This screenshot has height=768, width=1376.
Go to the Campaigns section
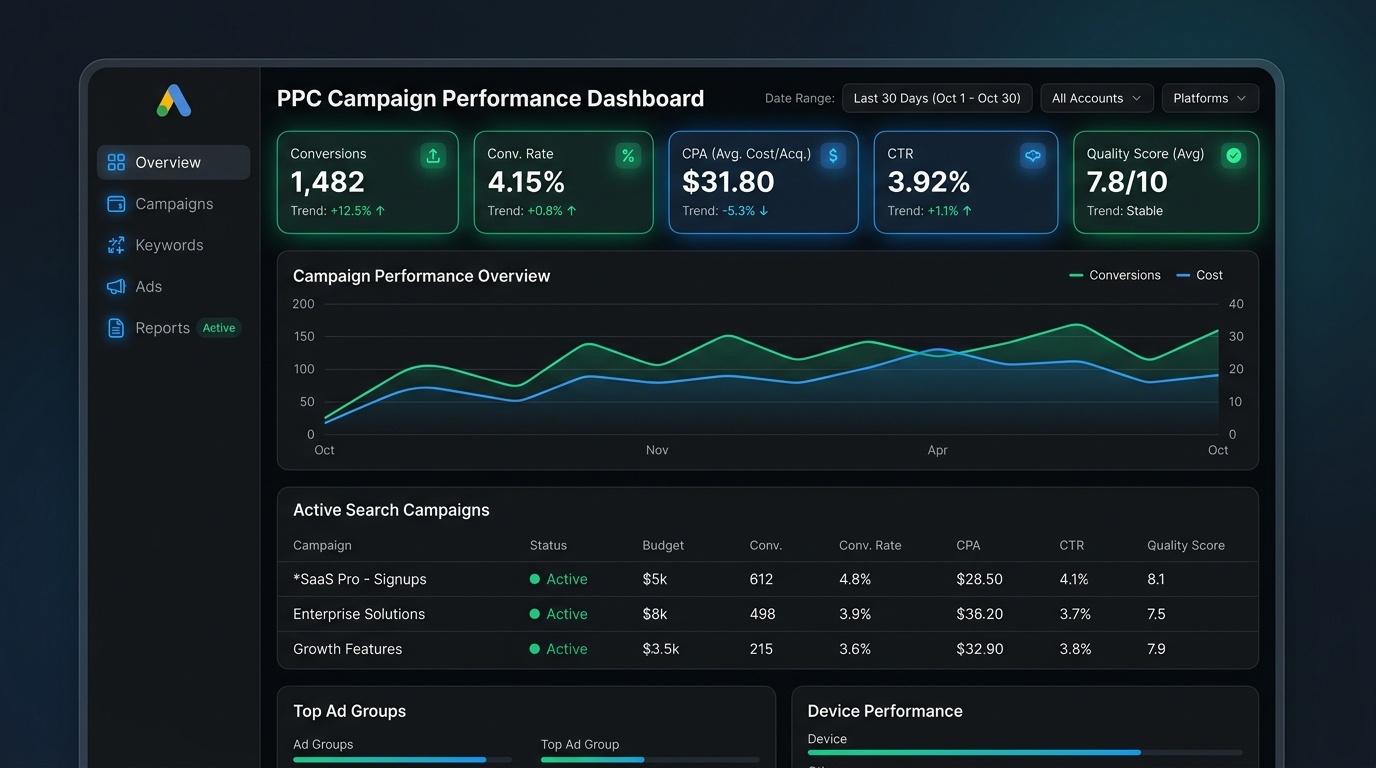pos(174,204)
